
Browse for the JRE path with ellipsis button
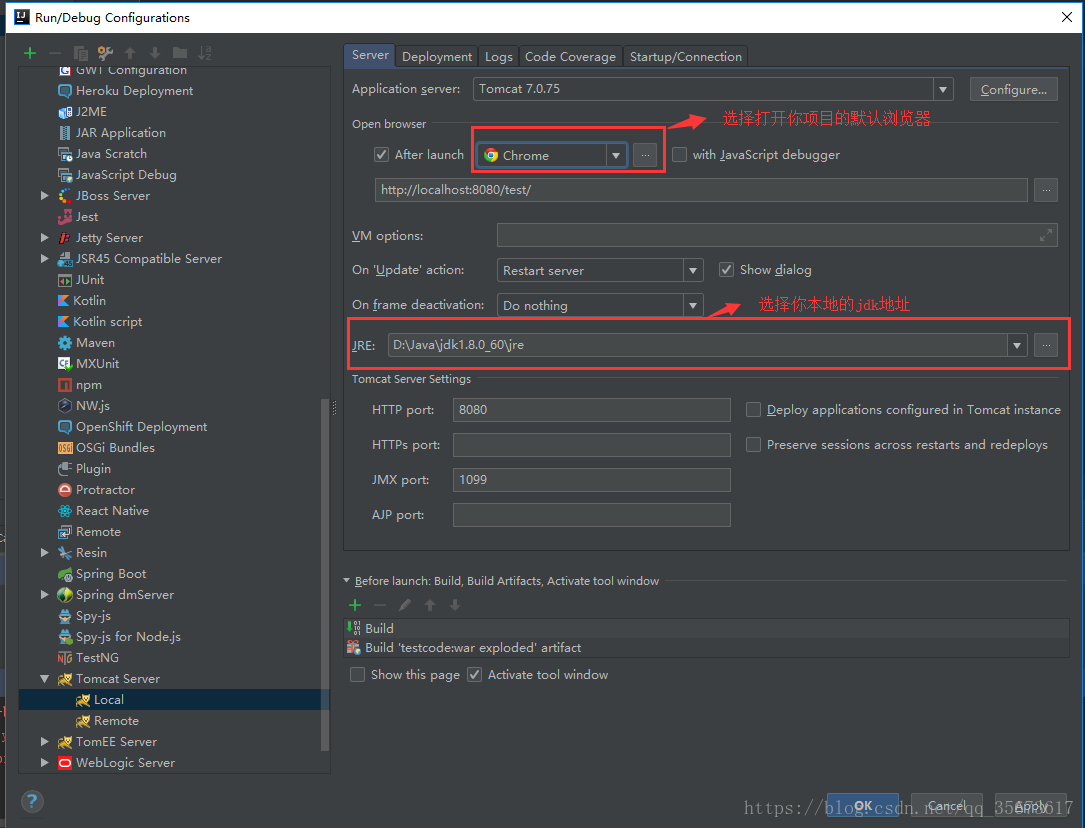tap(1046, 345)
